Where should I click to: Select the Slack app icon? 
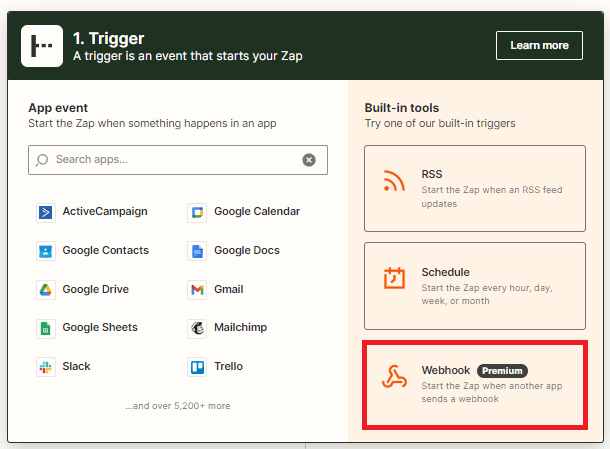(46, 367)
